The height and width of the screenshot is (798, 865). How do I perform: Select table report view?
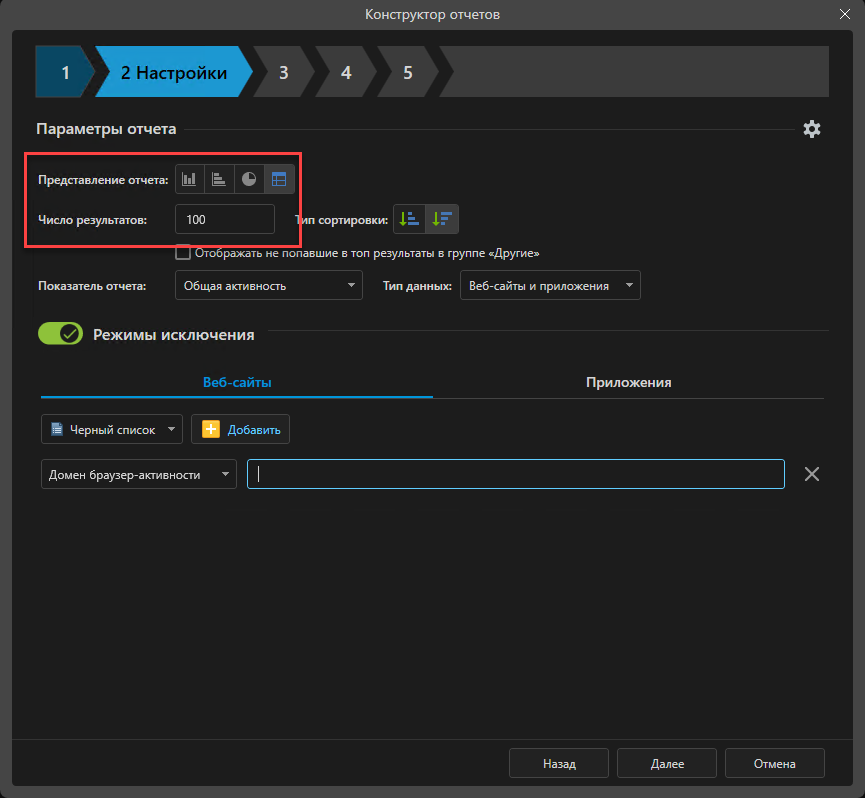279,179
